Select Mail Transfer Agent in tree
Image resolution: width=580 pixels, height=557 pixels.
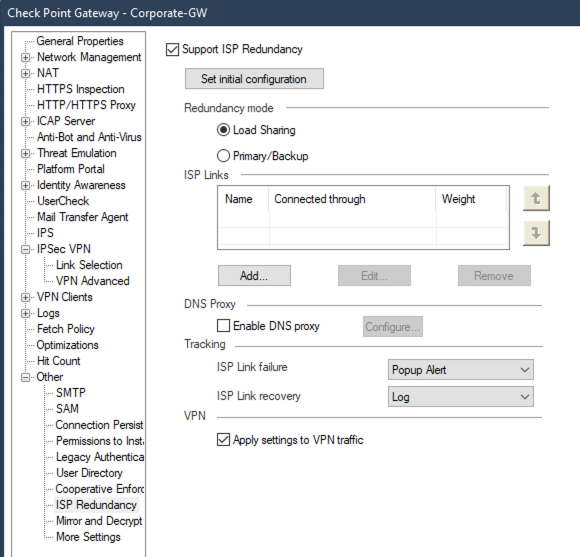82,217
